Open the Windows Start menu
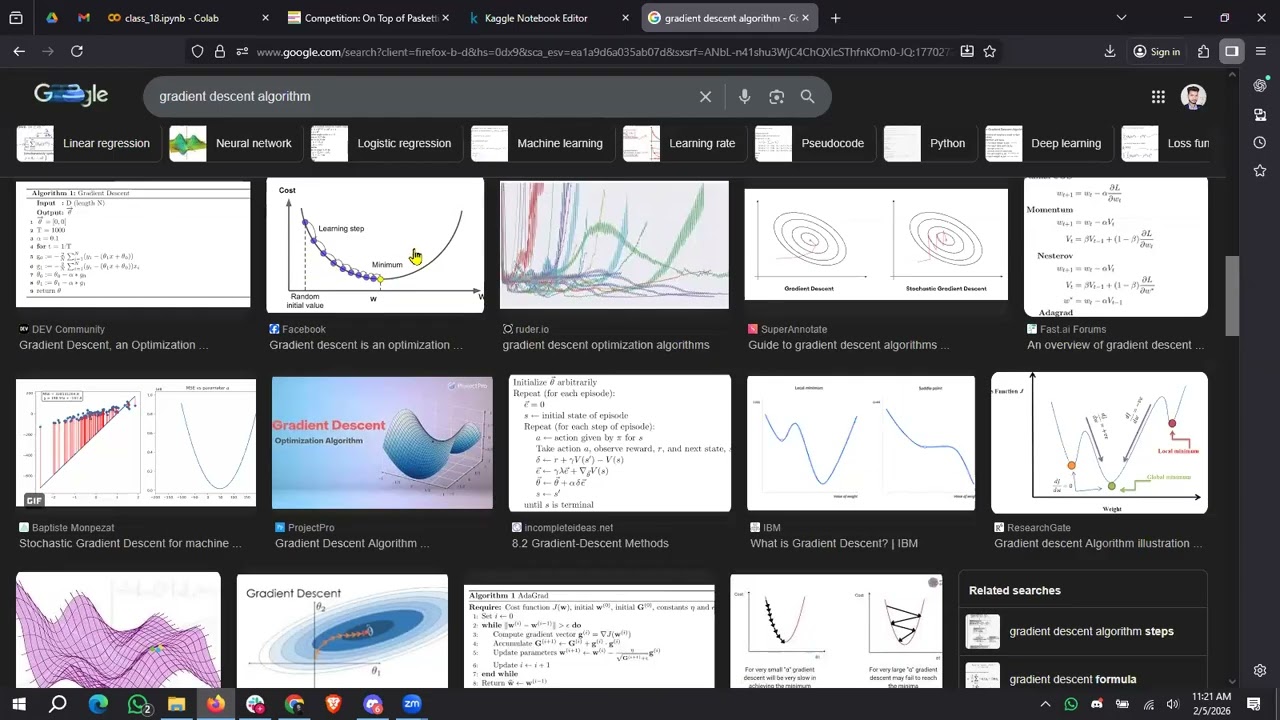1280x720 pixels. pyautogui.click(x=18, y=704)
